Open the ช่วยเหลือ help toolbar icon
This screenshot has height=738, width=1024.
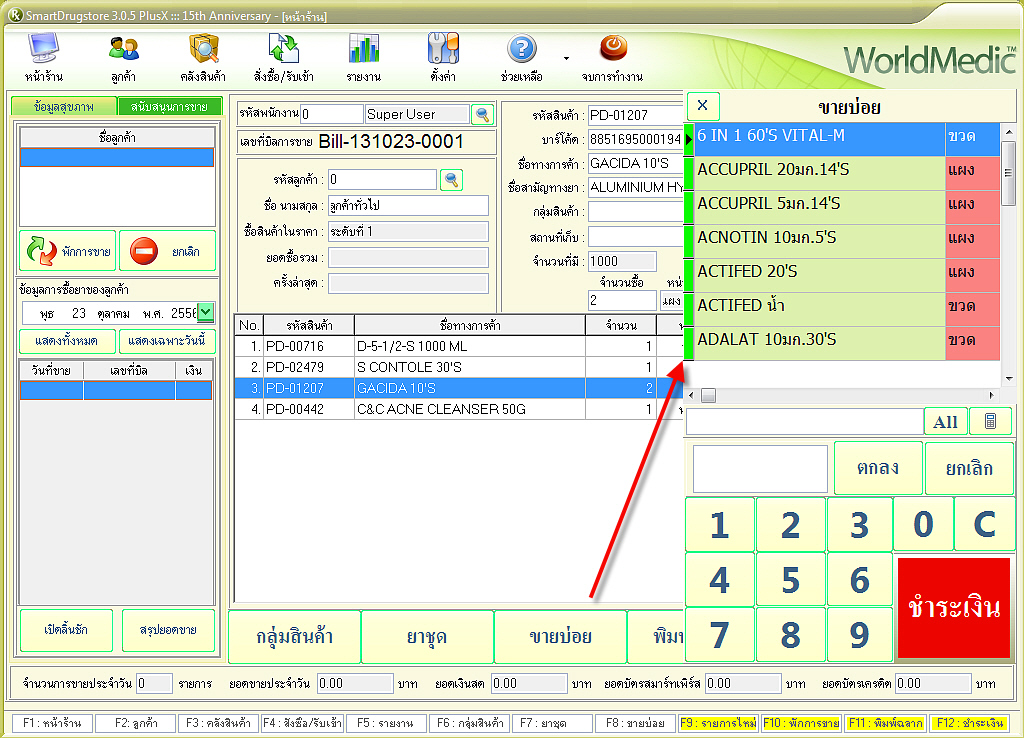click(x=522, y=57)
